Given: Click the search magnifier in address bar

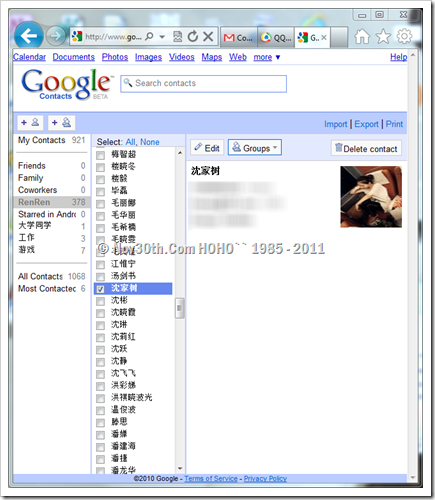Looking at the screenshot, I should coord(150,36).
